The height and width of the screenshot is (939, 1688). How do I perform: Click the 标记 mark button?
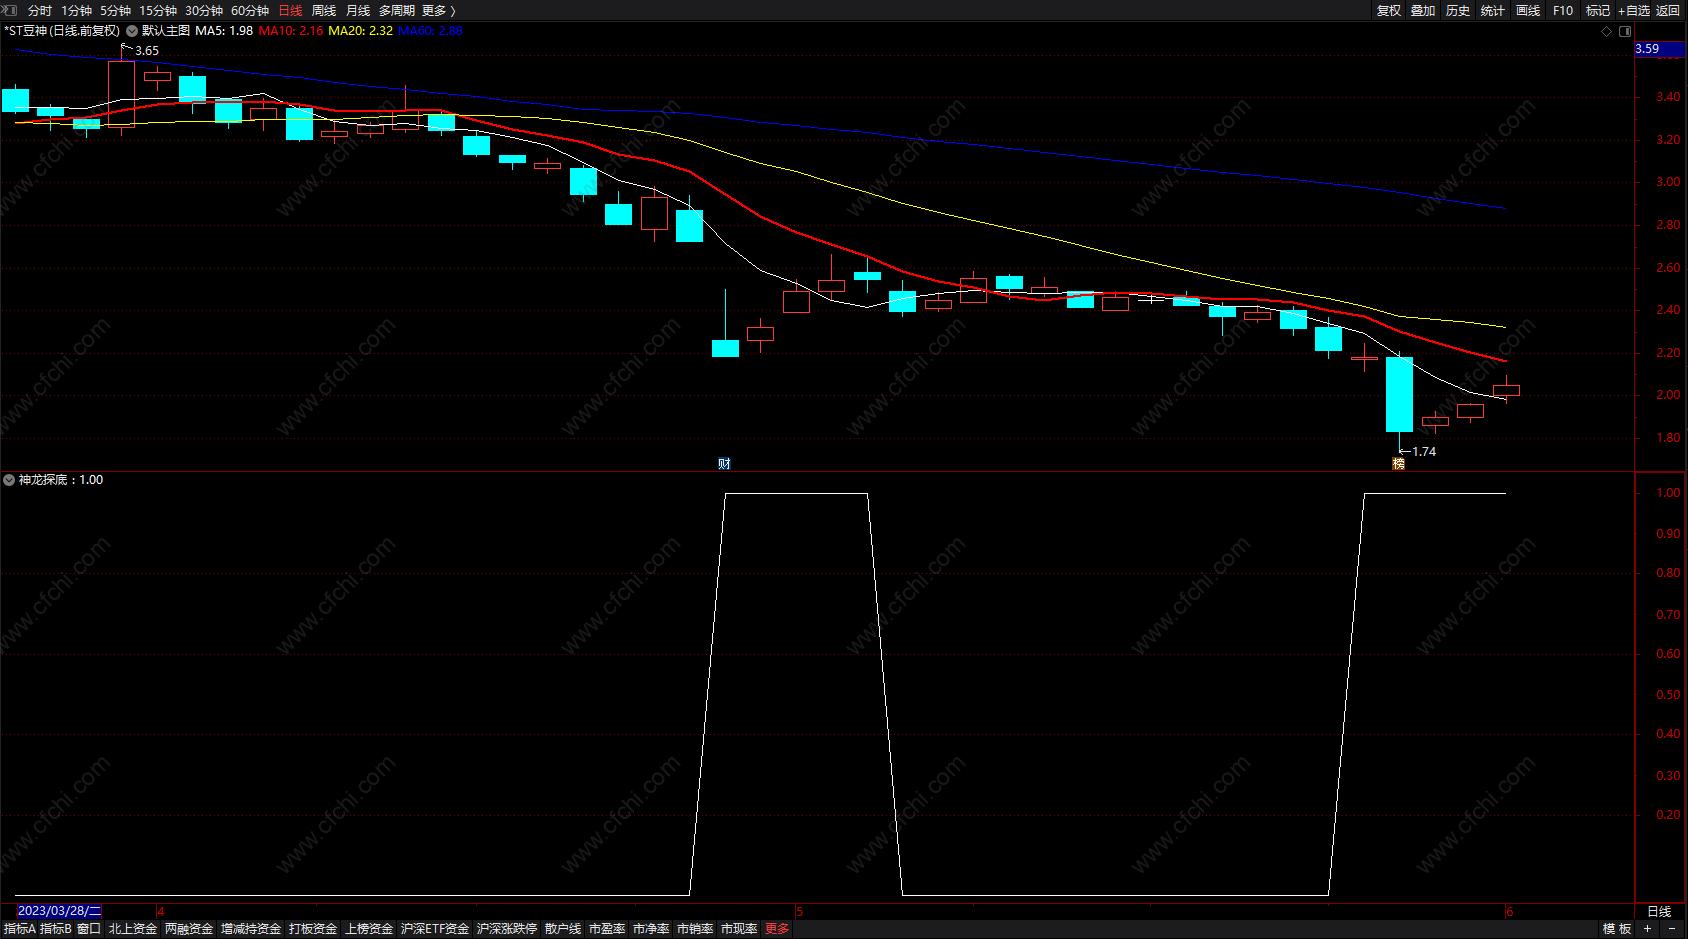click(x=1598, y=11)
